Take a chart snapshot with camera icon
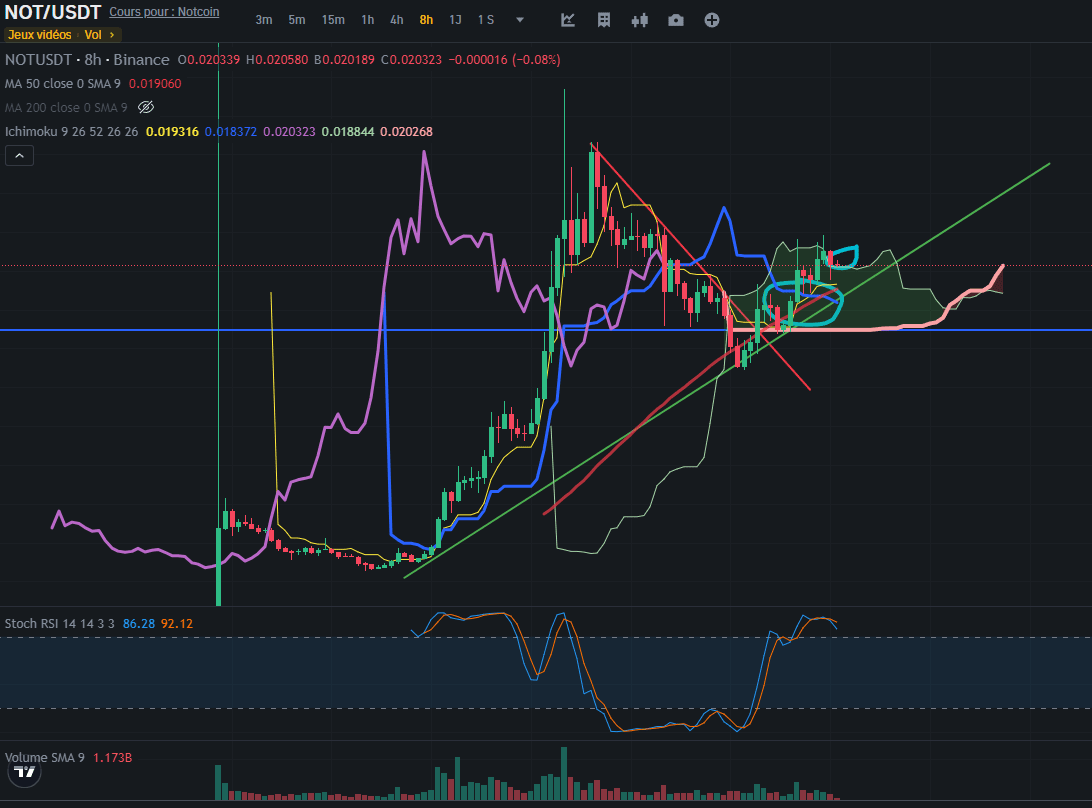1092x808 pixels. (676, 20)
